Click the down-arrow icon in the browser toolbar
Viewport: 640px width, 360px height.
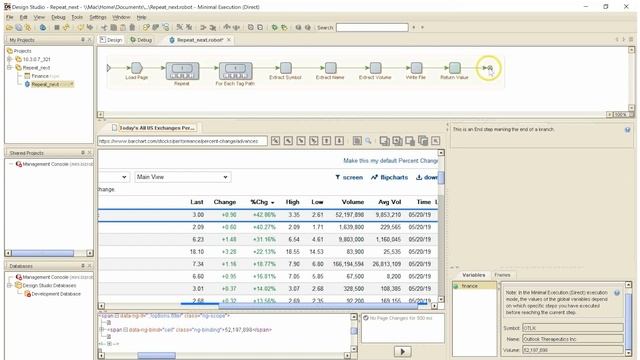click(x=339, y=141)
